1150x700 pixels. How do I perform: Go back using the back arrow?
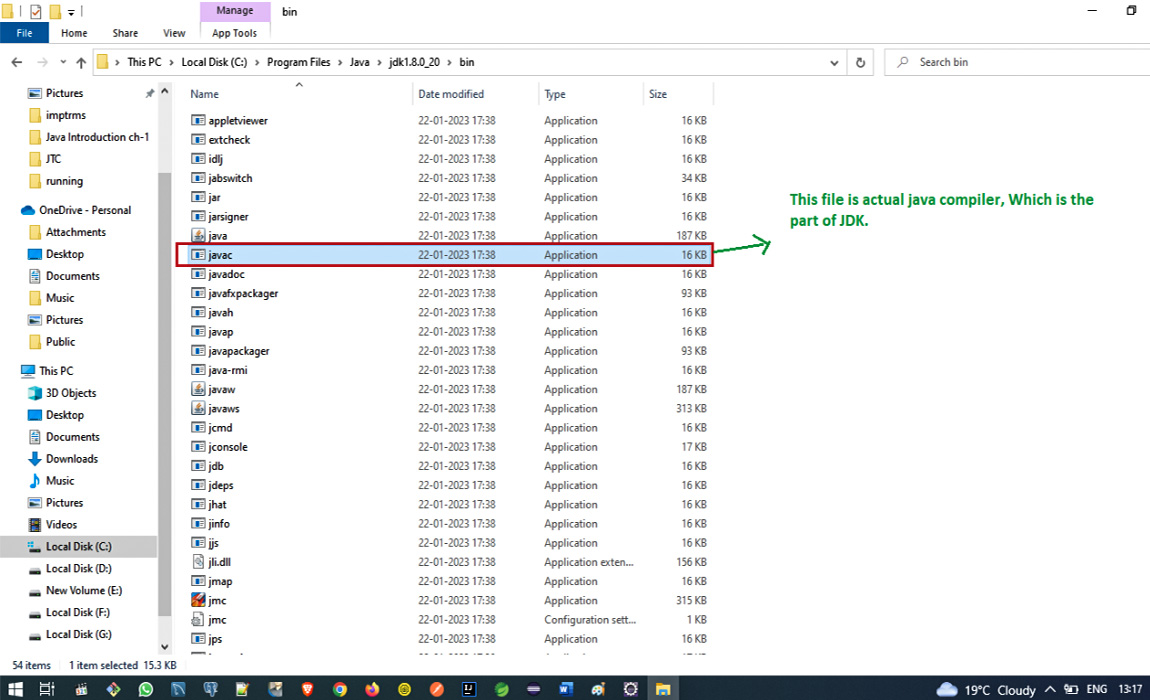[x=17, y=62]
